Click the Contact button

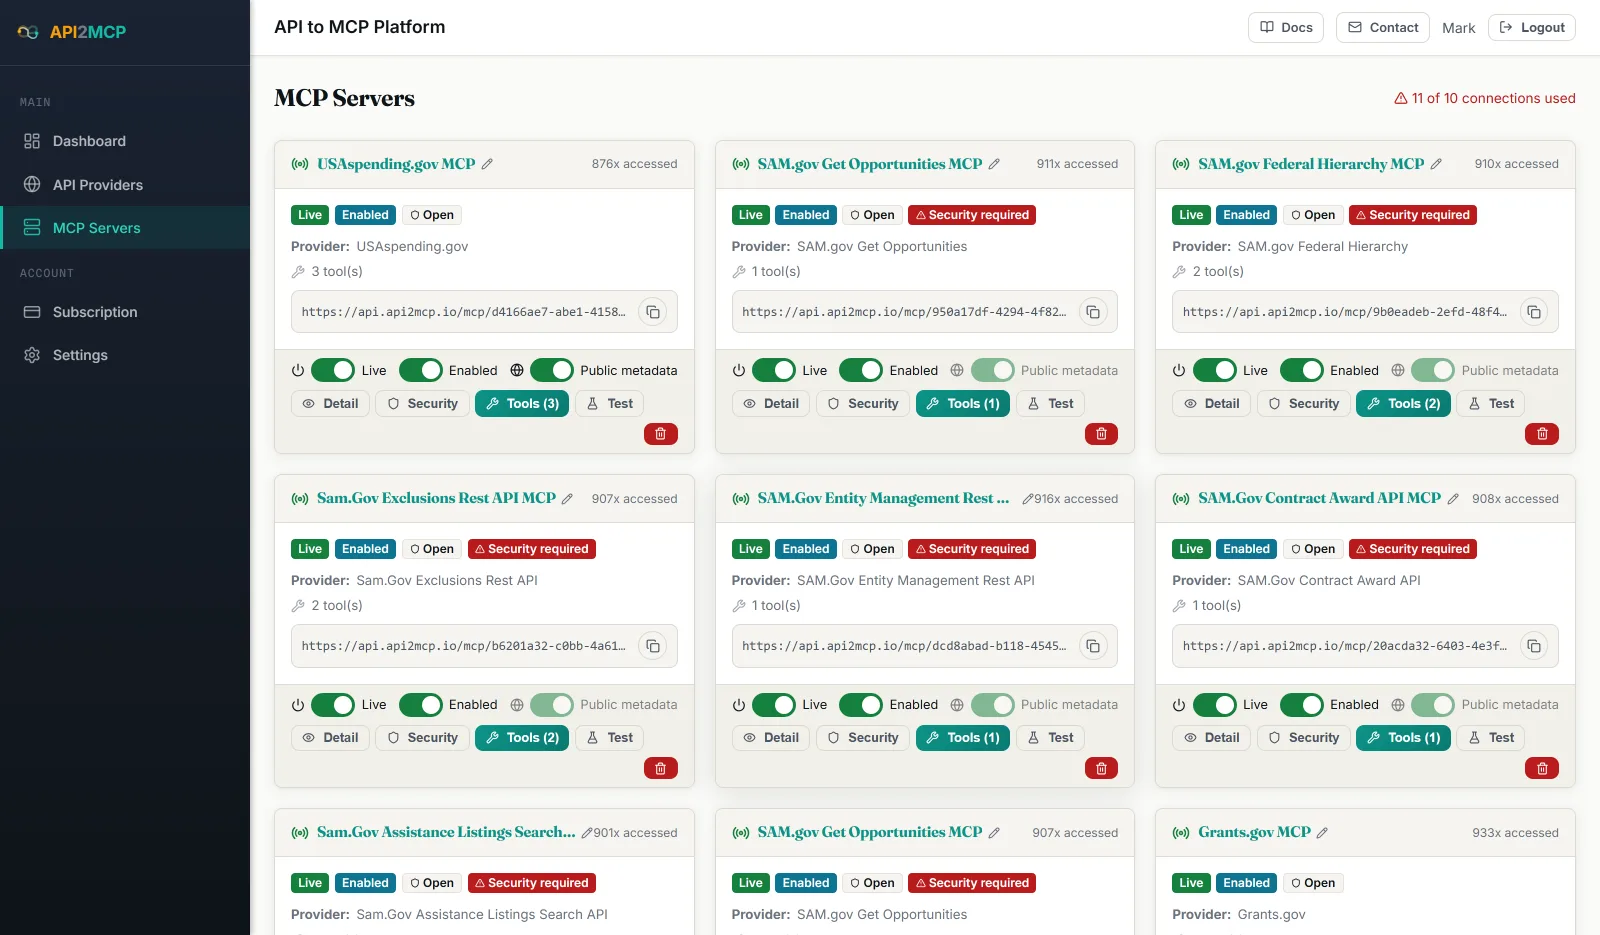[1383, 28]
